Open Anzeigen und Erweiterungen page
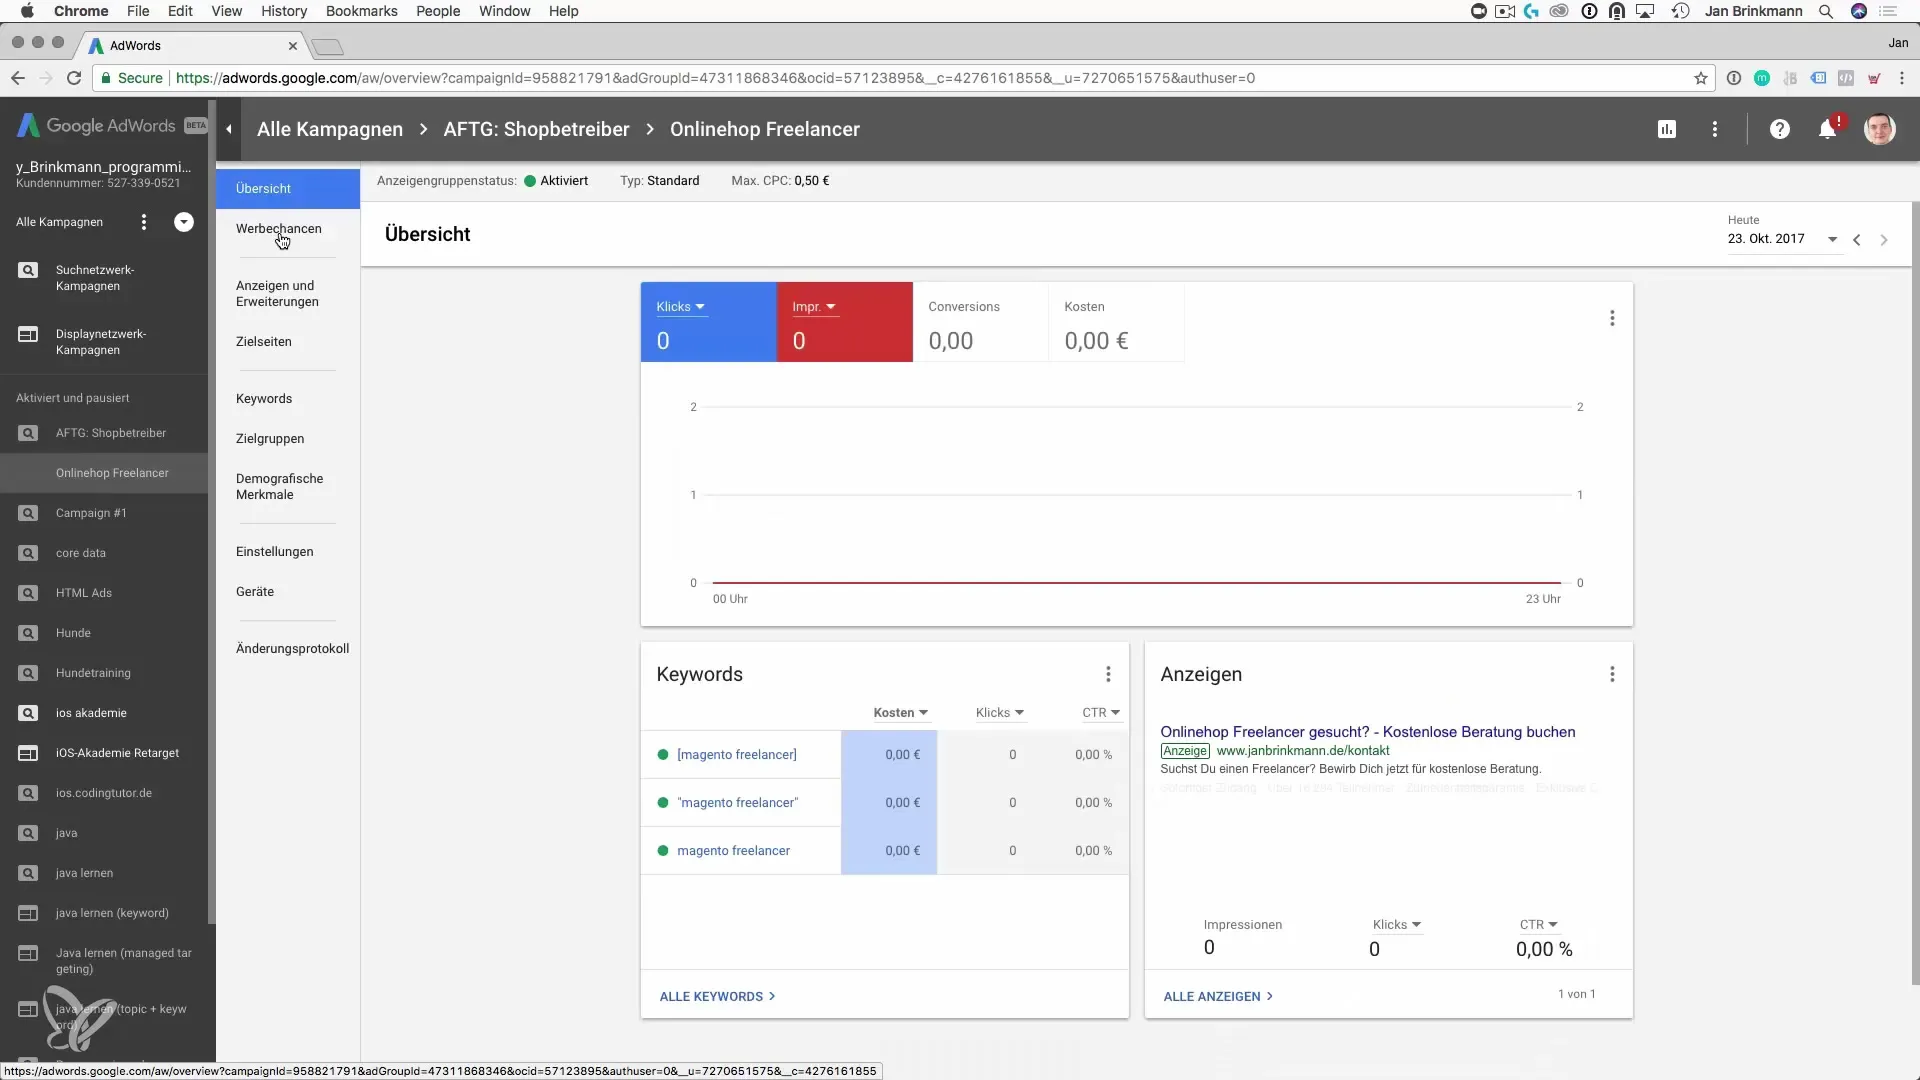The image size is (1920, 1080). click(277, 294)
